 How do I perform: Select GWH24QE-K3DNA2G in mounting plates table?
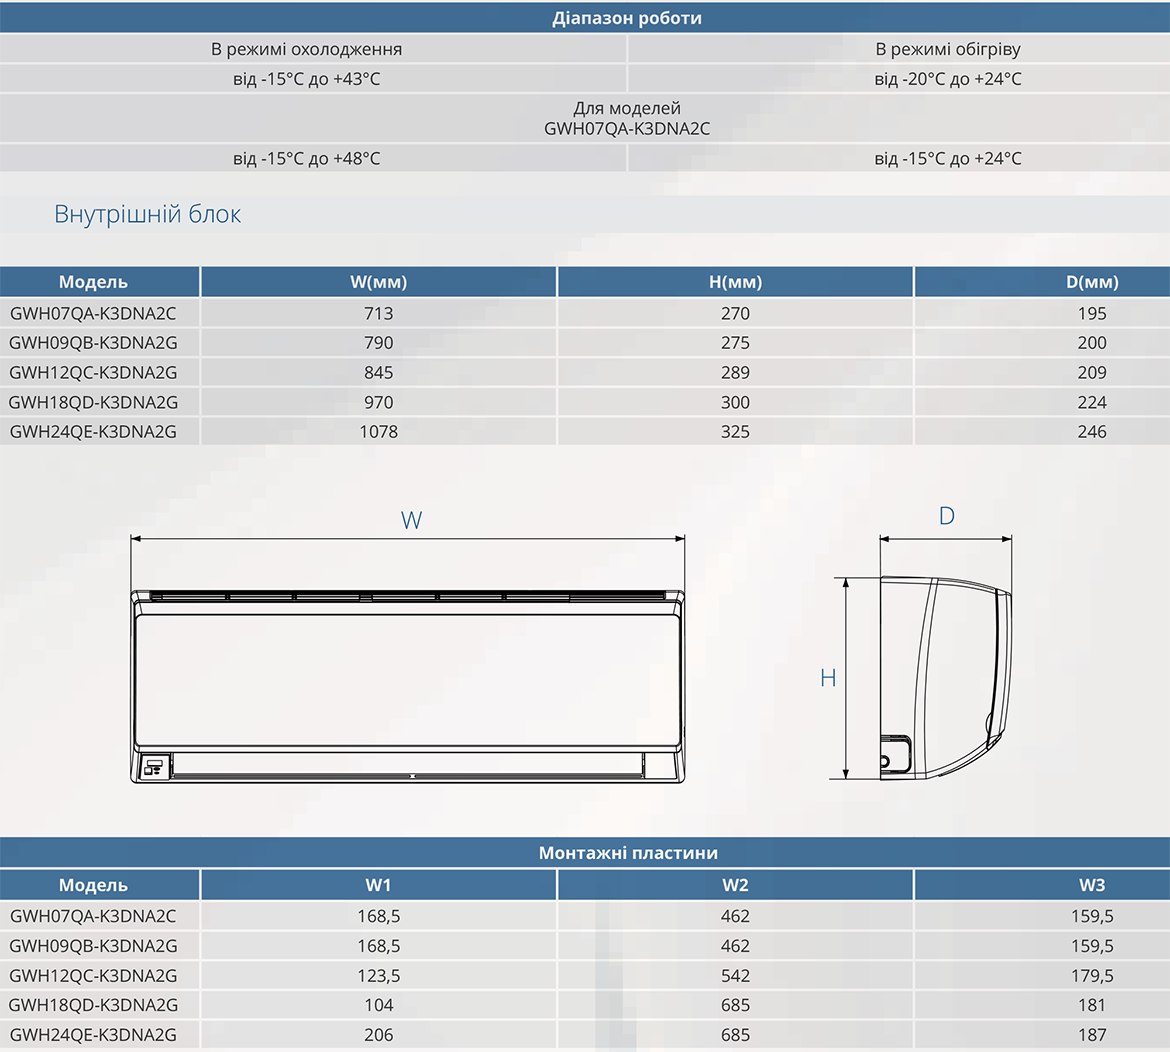[x=93, y=1035]
